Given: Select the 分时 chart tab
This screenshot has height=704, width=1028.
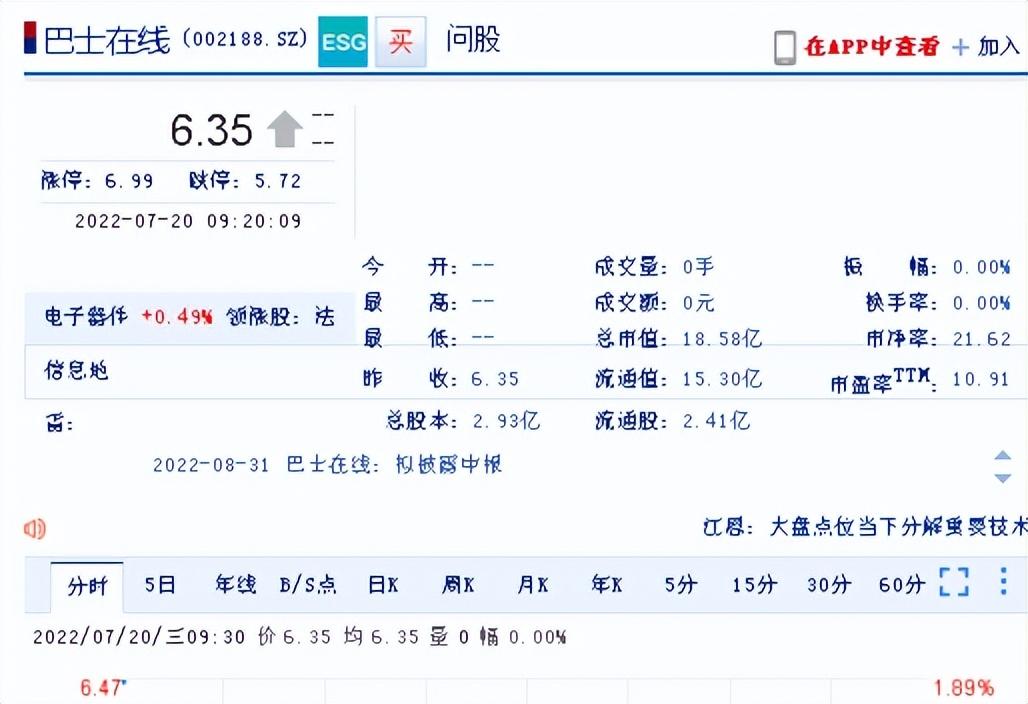Looking at the screenshot, I should 87,585.
